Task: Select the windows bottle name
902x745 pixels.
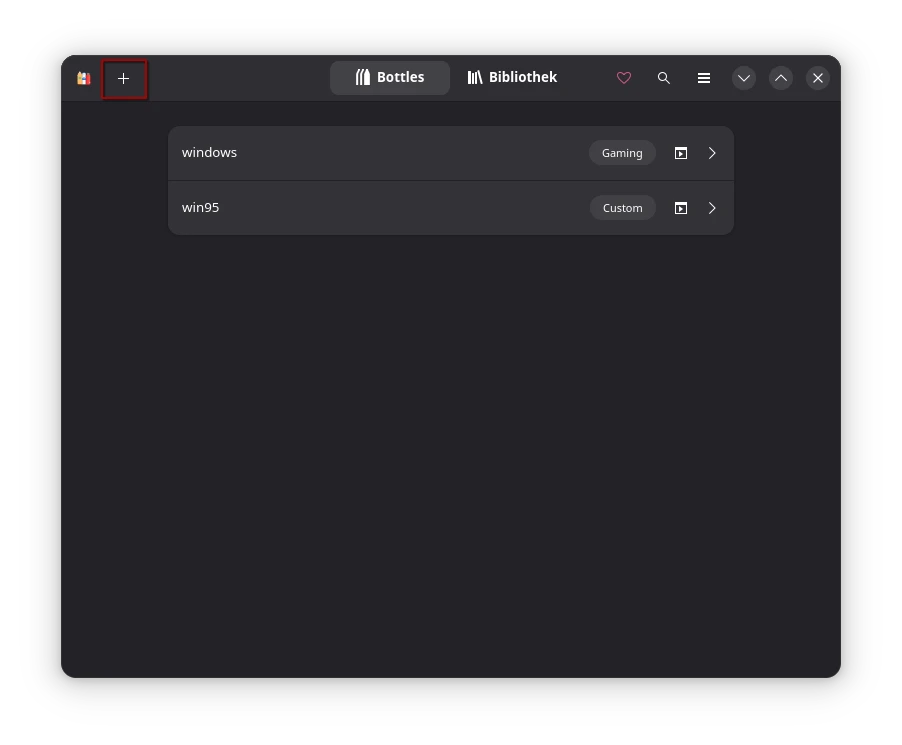Action: click(x=210, y=153)
